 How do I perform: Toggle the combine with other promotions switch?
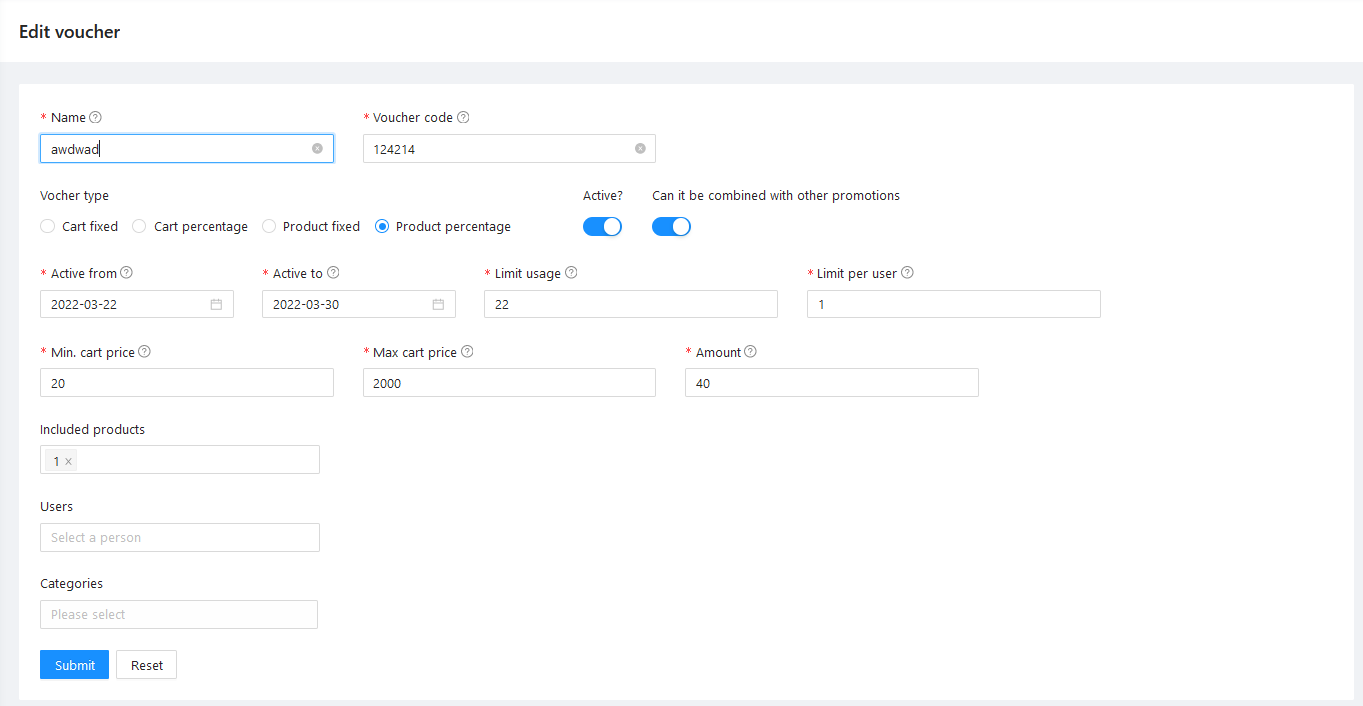point(671,226)
